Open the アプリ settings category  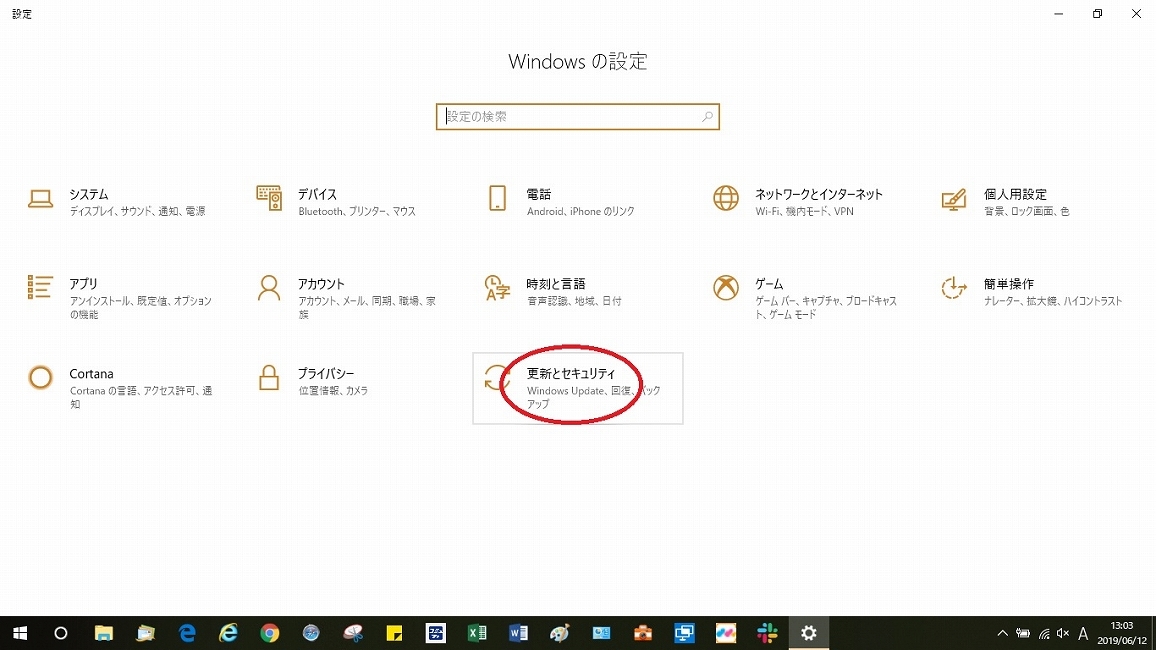[x=122, y=298]
